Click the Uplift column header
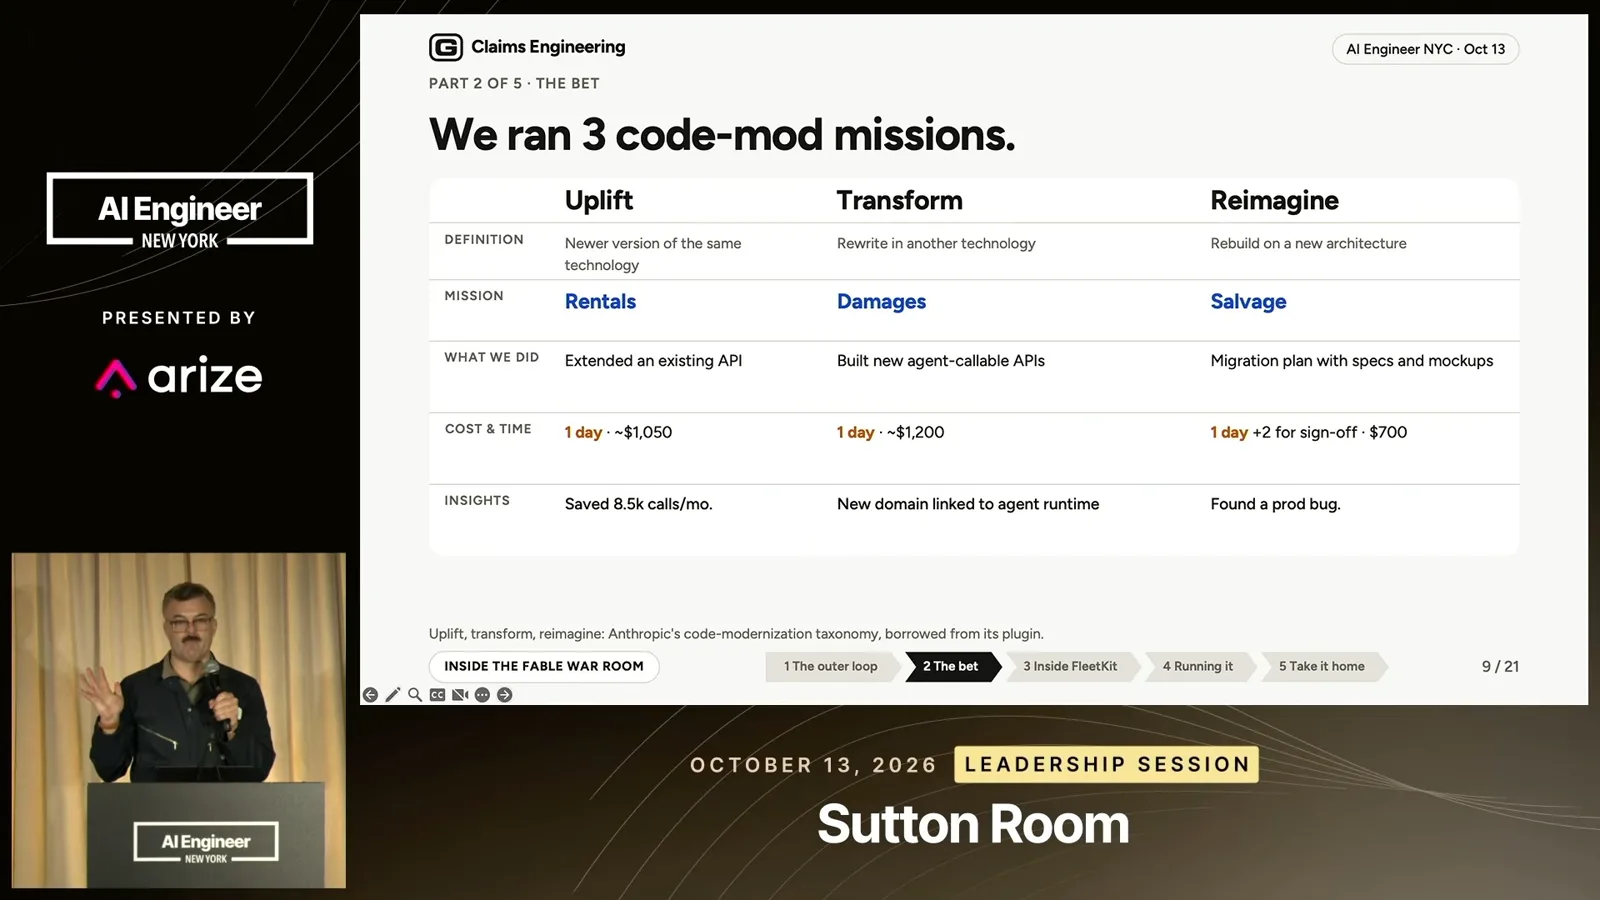This screenshot has height=900, width=1600. 599,200
